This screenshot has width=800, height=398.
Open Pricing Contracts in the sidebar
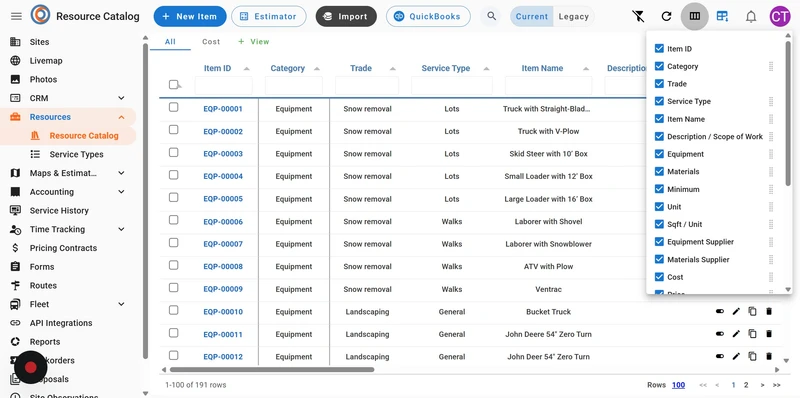63,248
